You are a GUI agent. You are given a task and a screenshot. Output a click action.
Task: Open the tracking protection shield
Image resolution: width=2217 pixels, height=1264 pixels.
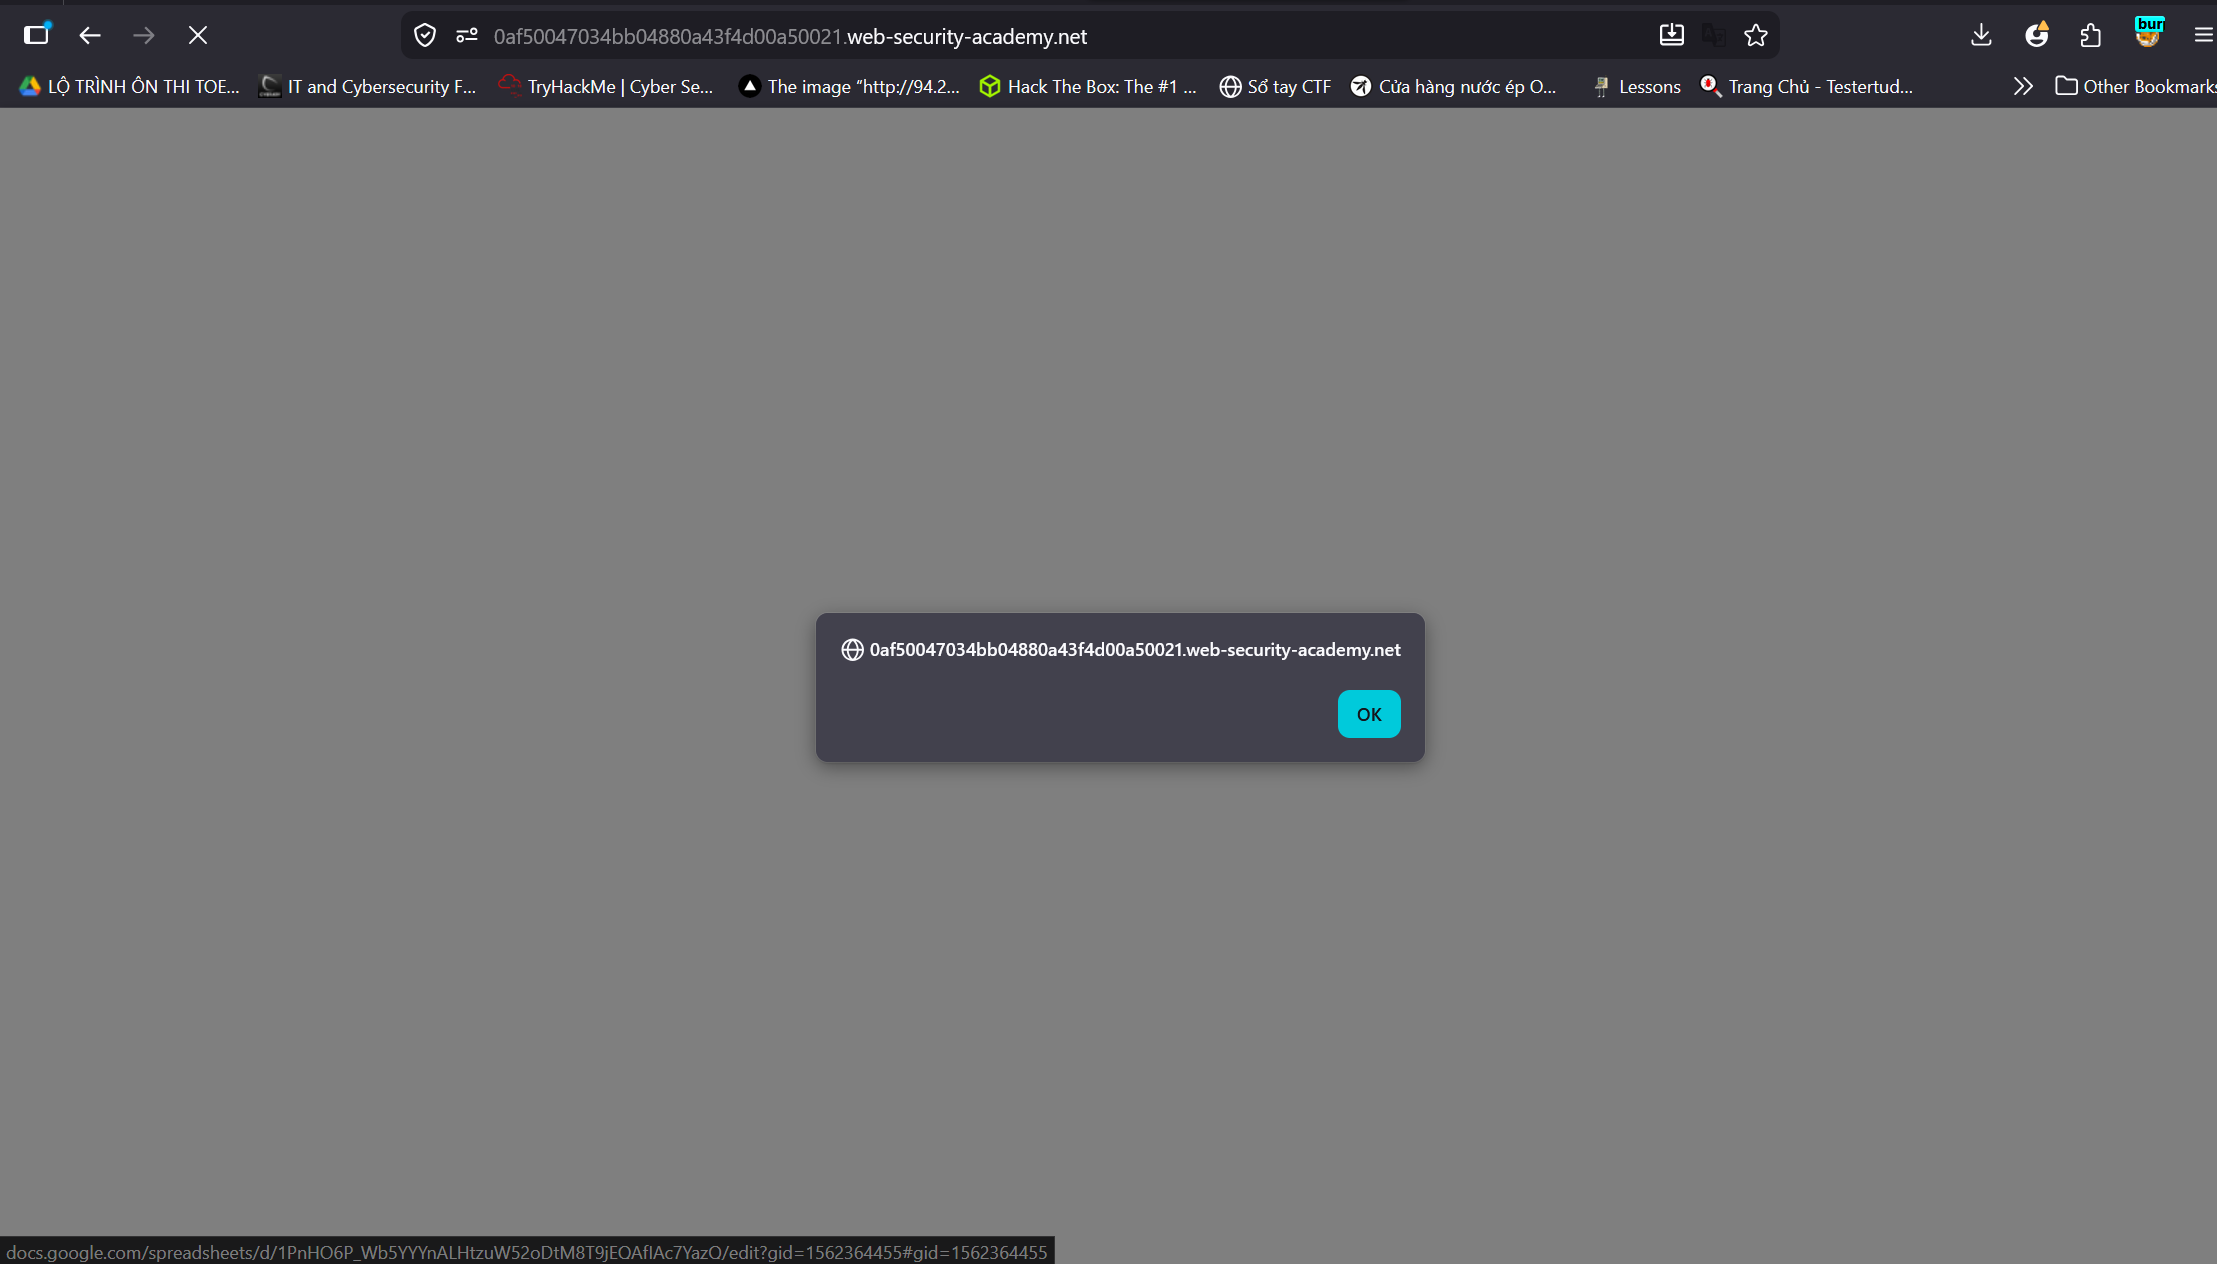click(425, 36)
